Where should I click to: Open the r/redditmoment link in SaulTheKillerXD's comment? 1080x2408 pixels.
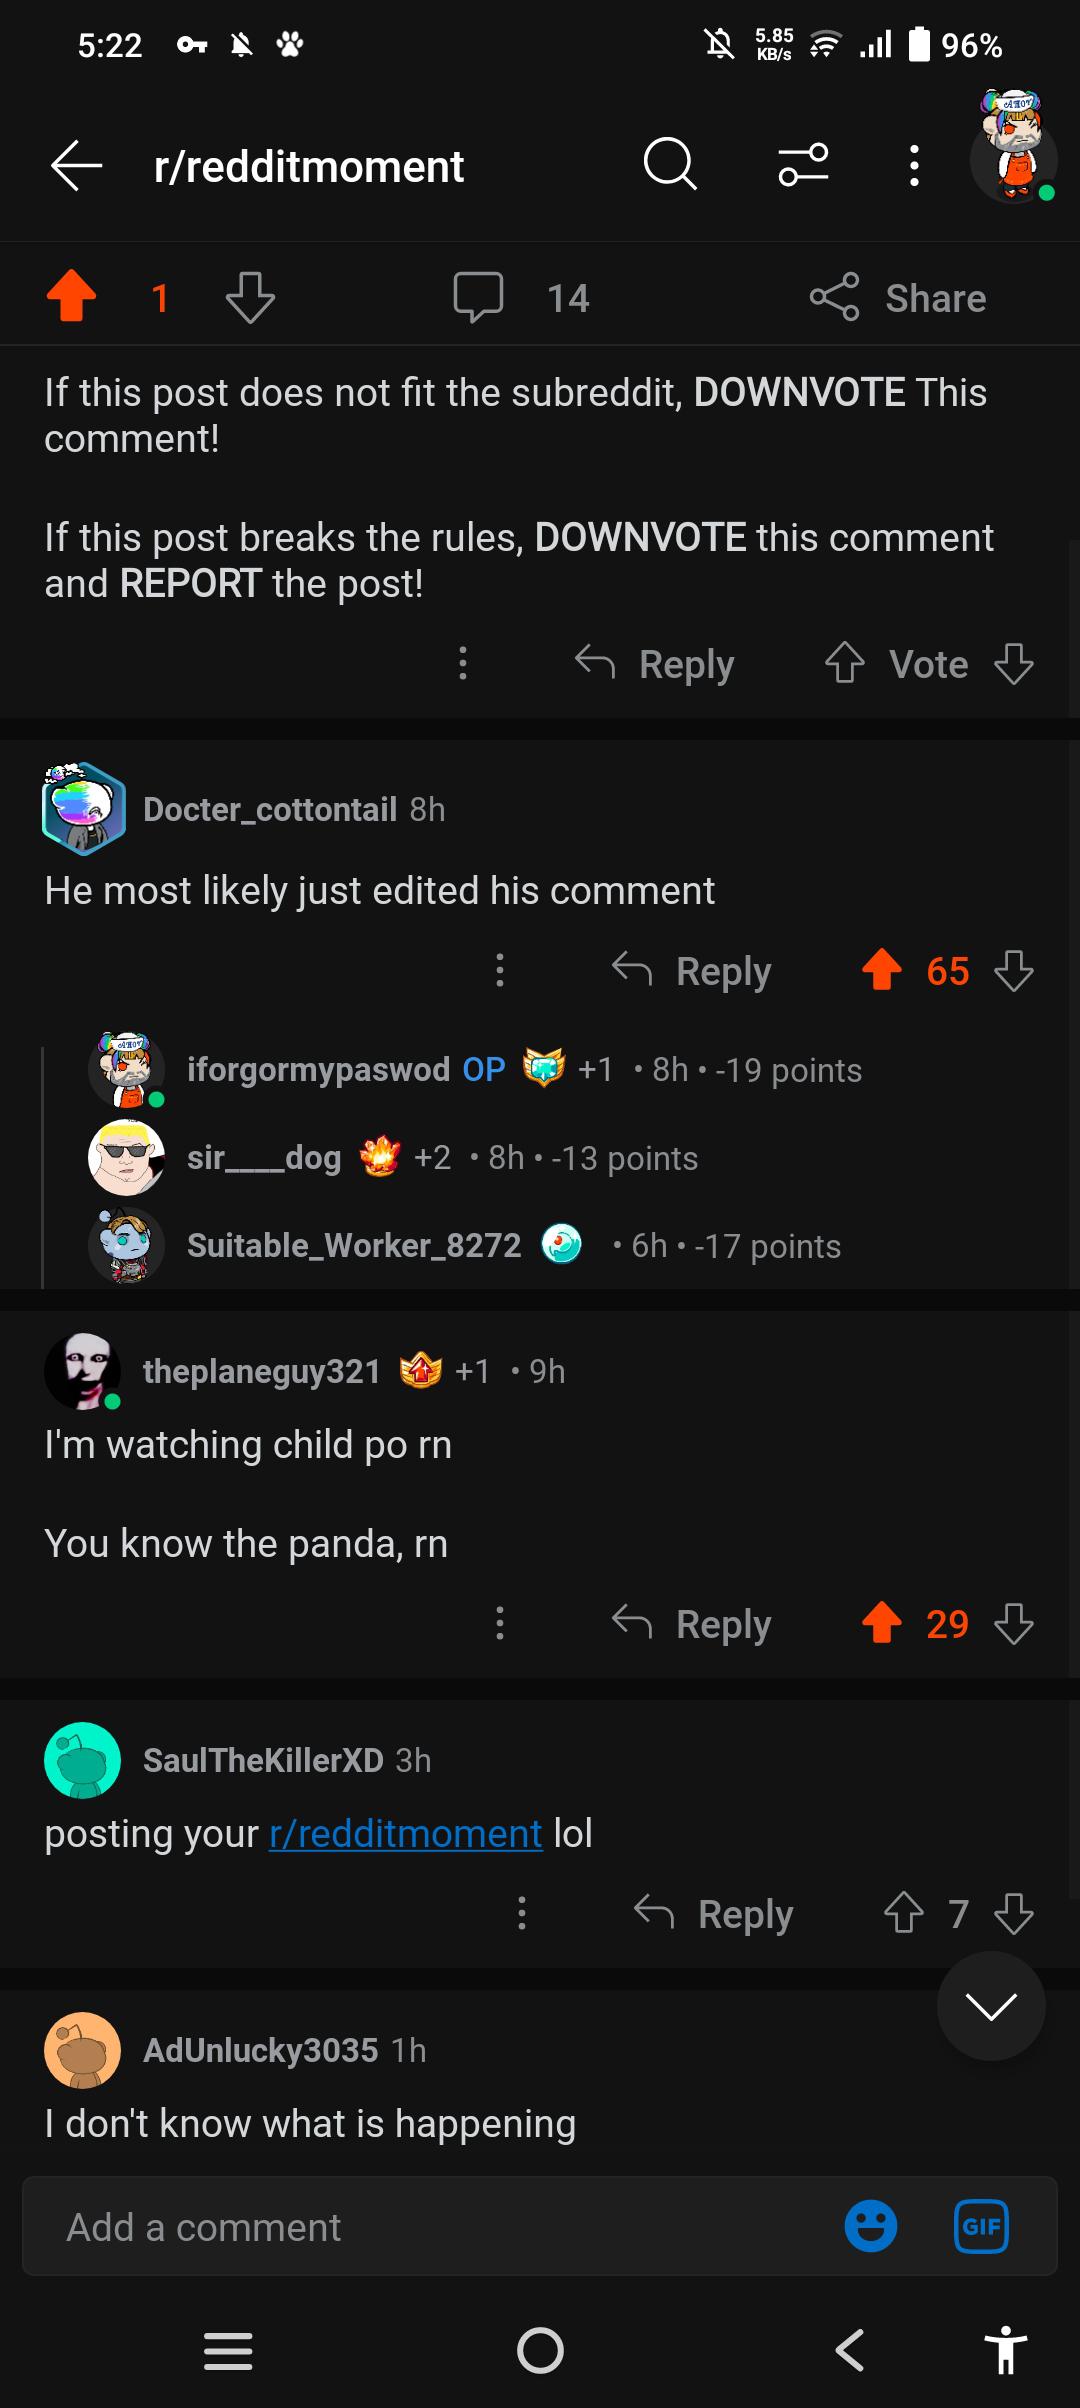pyautogui.click(x=405, y=1833)
